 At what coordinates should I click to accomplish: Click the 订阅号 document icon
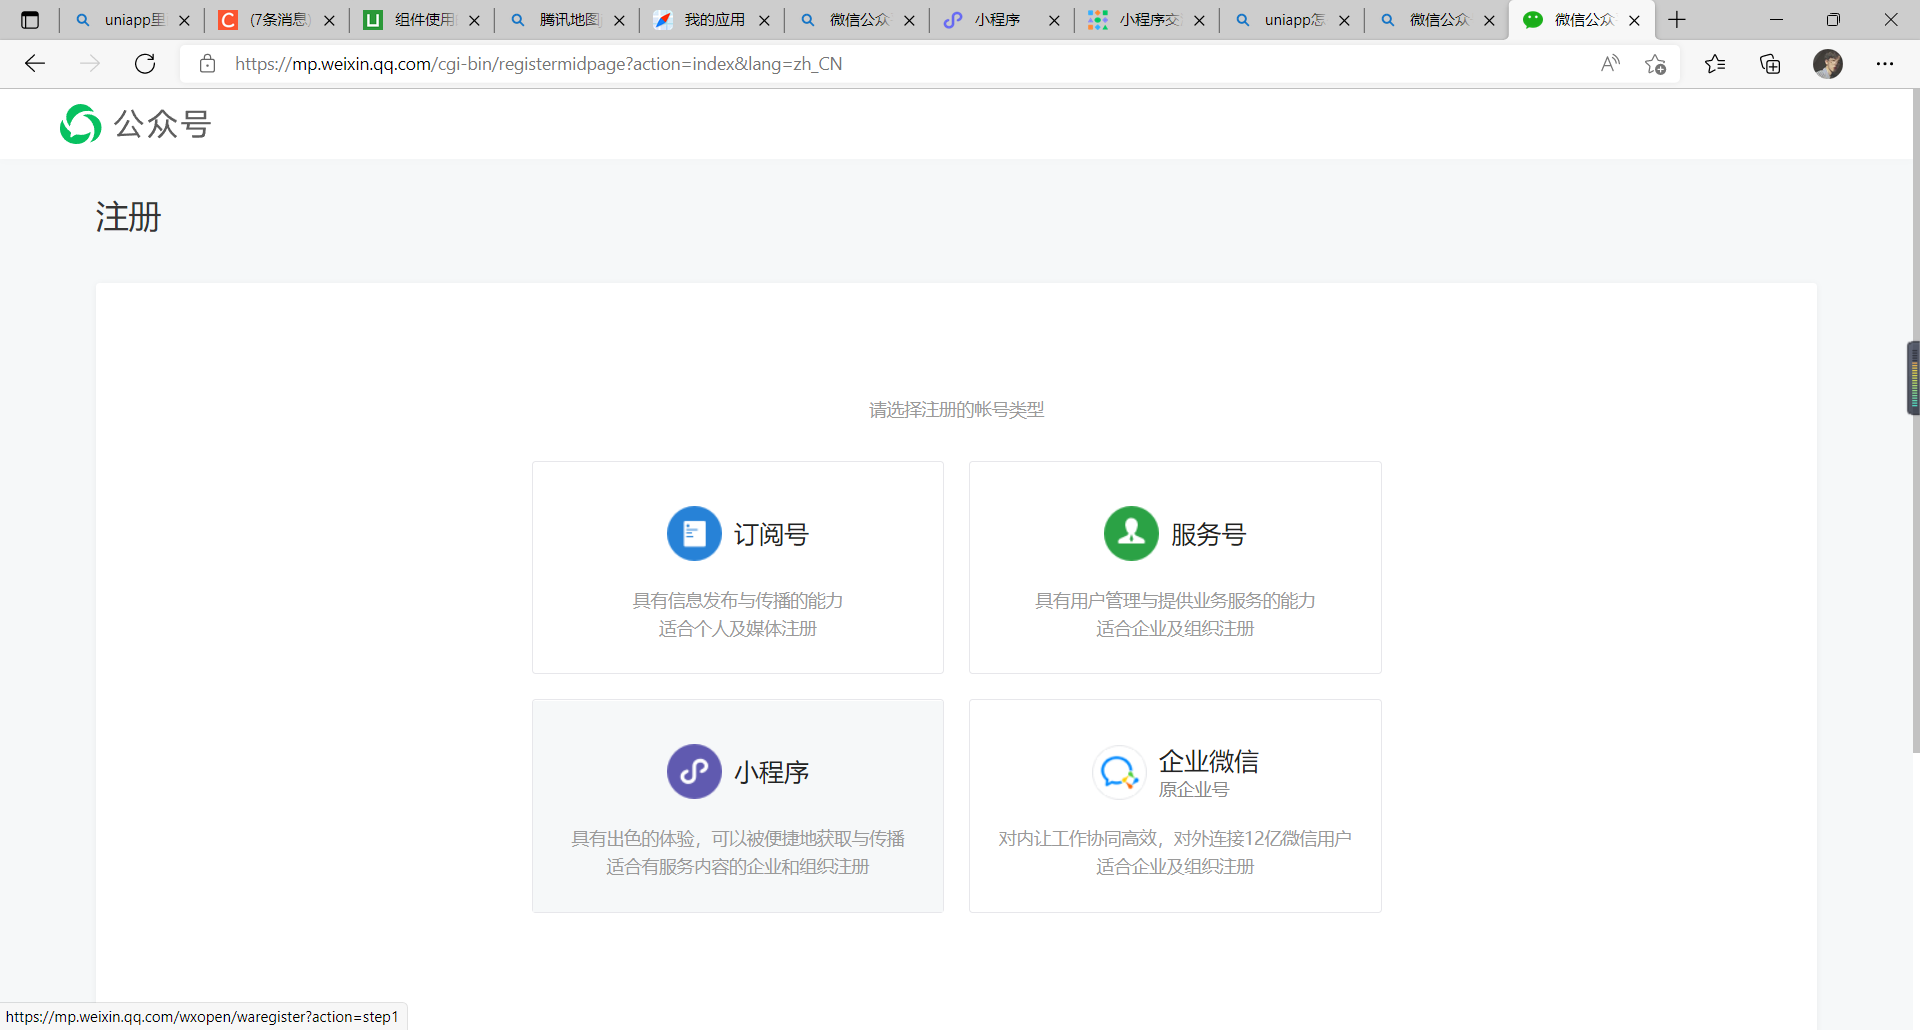(694, 533)
